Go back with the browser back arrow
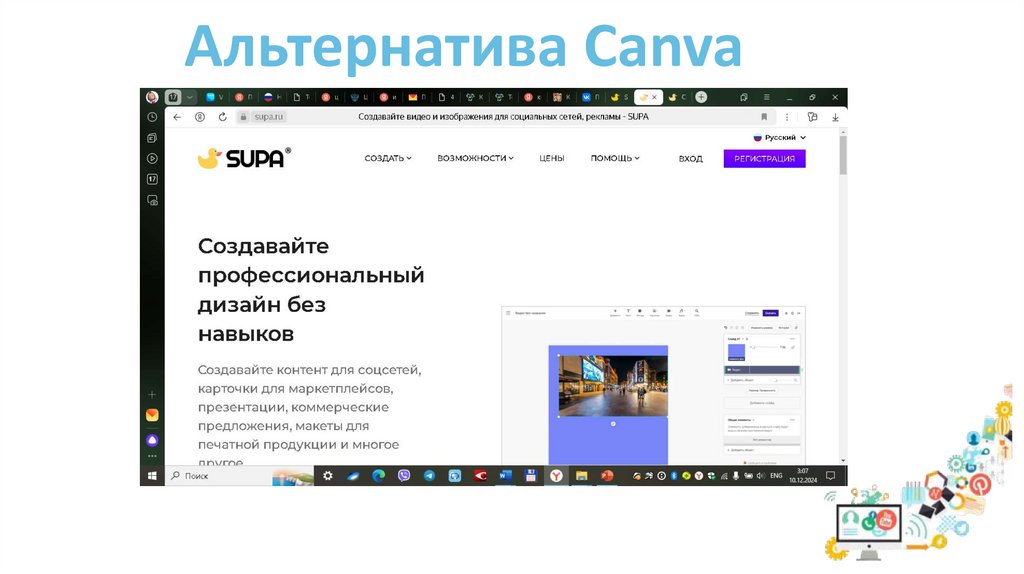This screenshot has height=574, width=1024. point(177,117)
